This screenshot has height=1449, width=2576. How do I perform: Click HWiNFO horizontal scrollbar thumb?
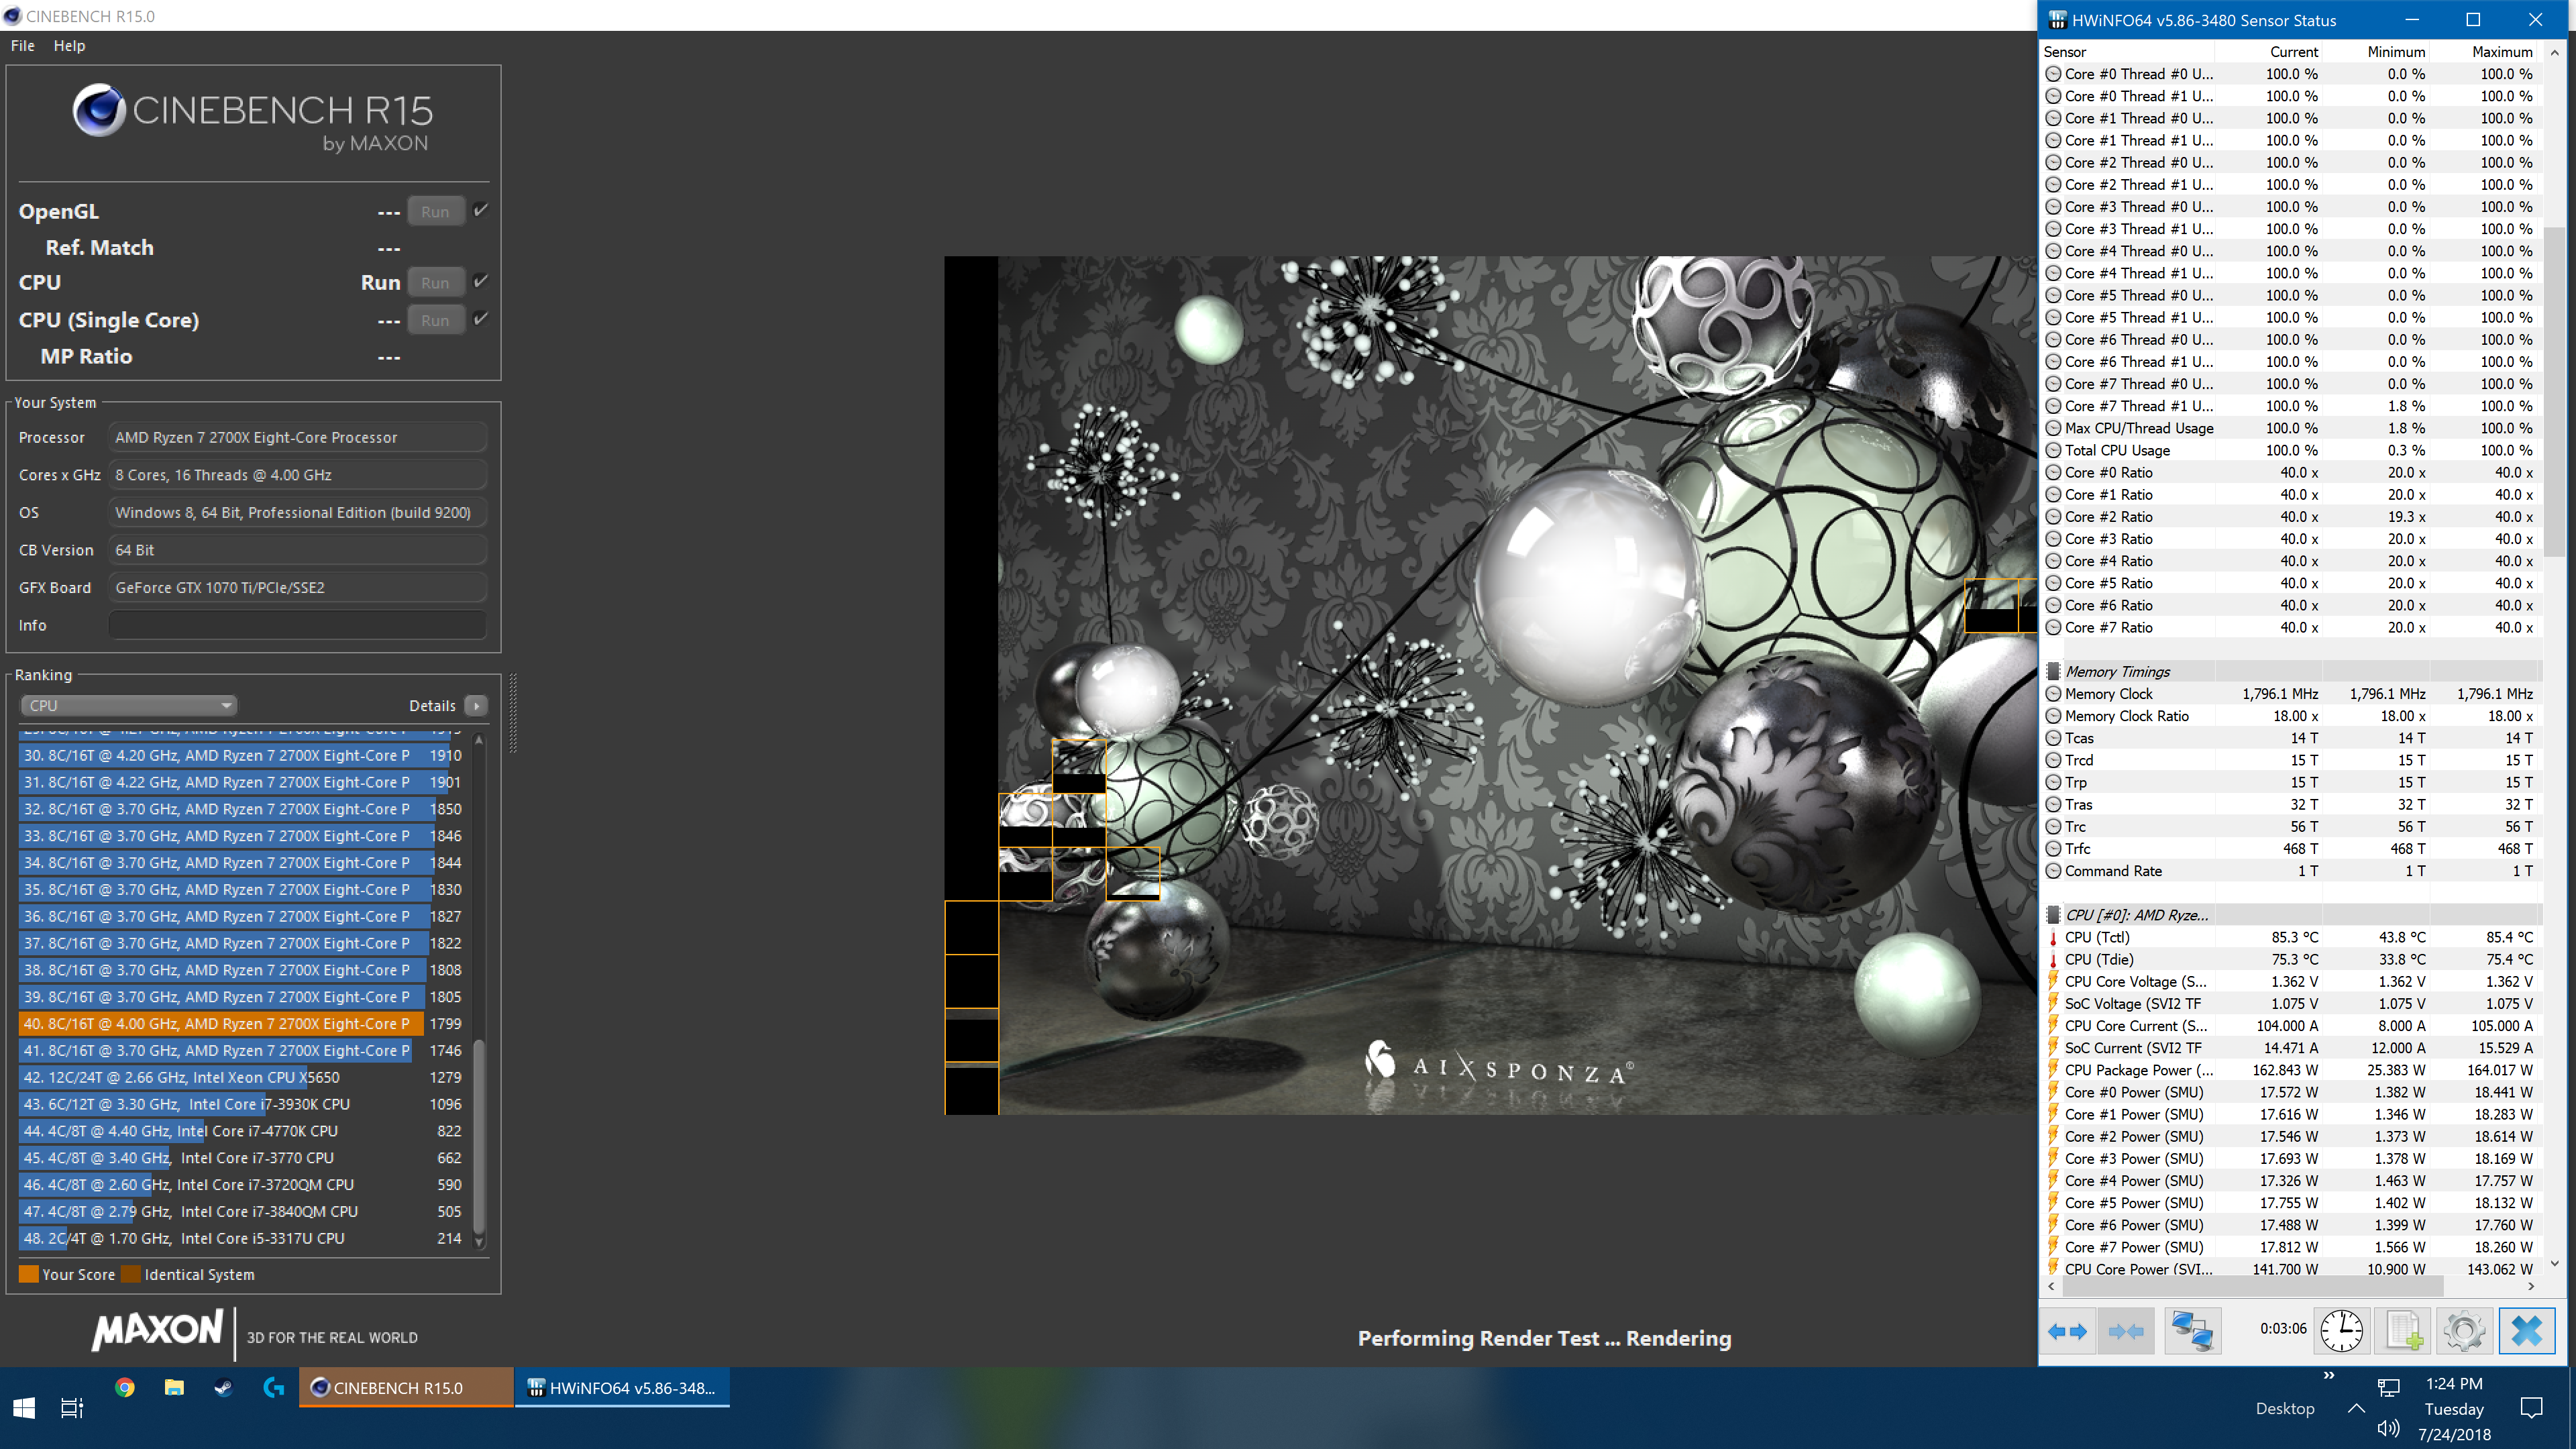pos(2253,1287)
